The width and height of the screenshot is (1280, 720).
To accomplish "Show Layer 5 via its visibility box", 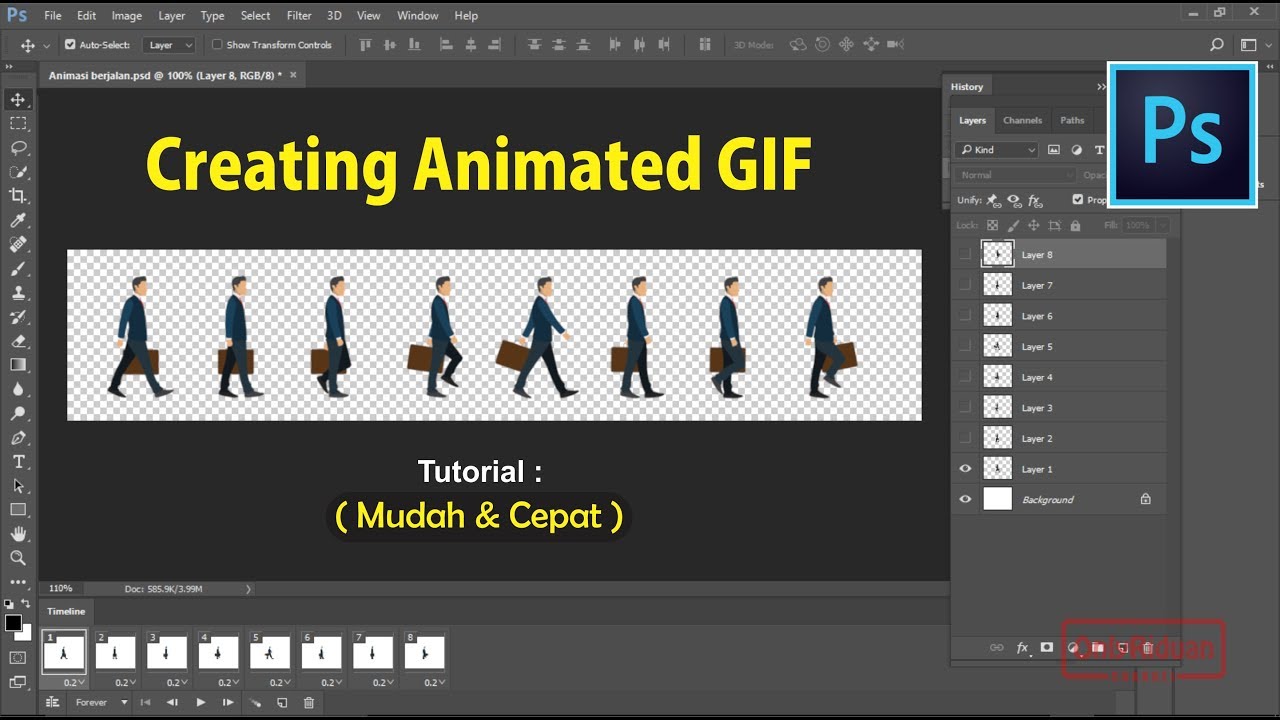I will click(x=965, y=347).
